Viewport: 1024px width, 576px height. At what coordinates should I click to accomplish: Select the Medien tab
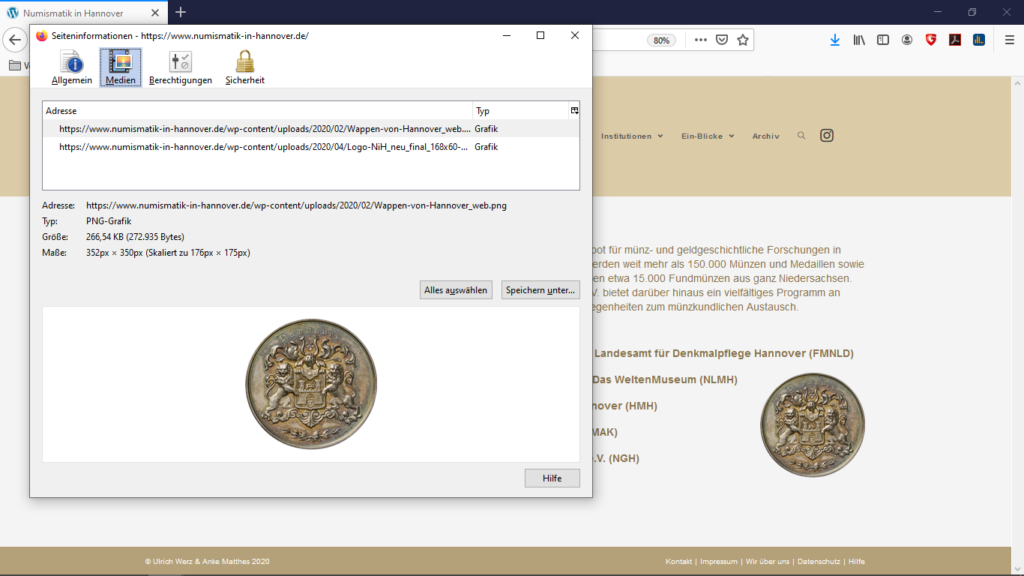(x=120, y=66)
